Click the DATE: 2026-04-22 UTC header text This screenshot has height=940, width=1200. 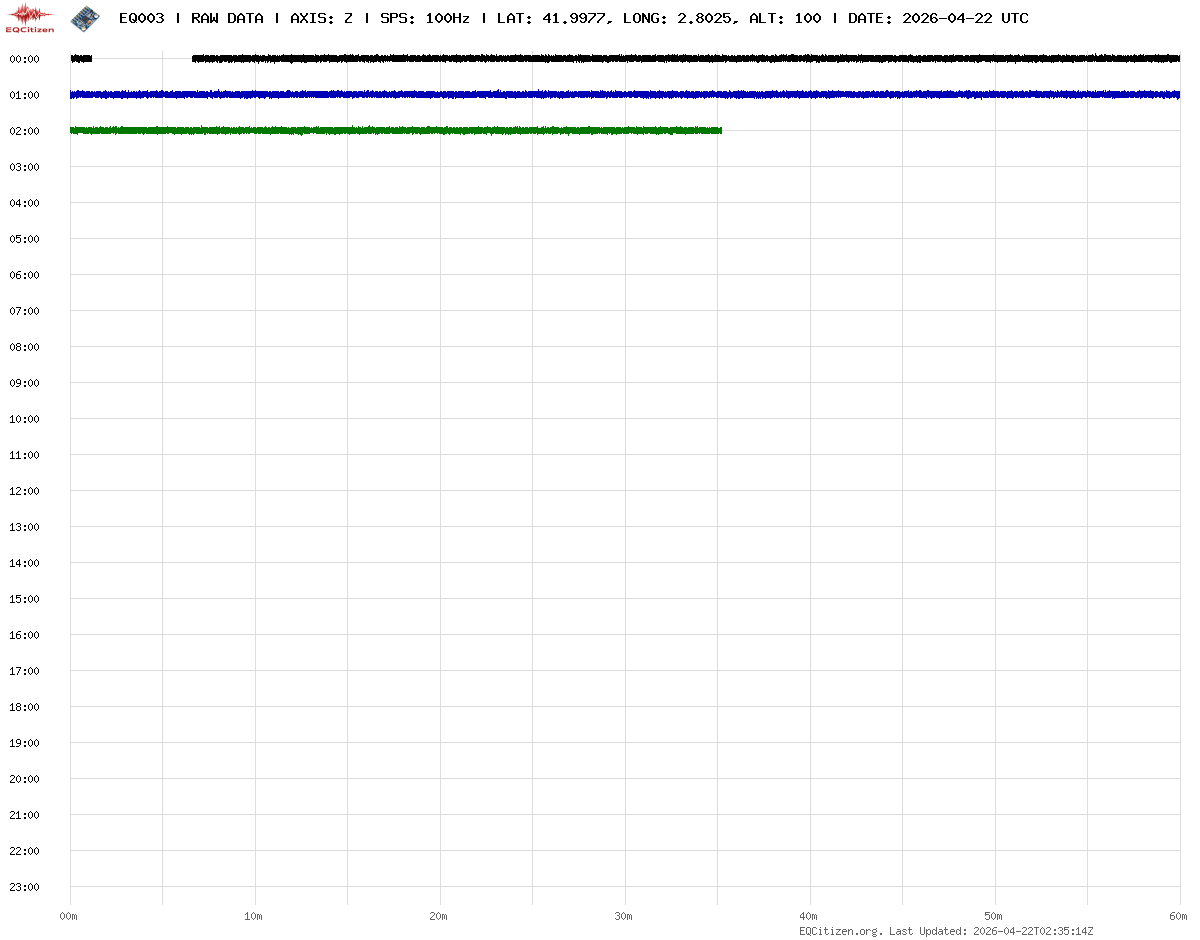coord(938,18)
